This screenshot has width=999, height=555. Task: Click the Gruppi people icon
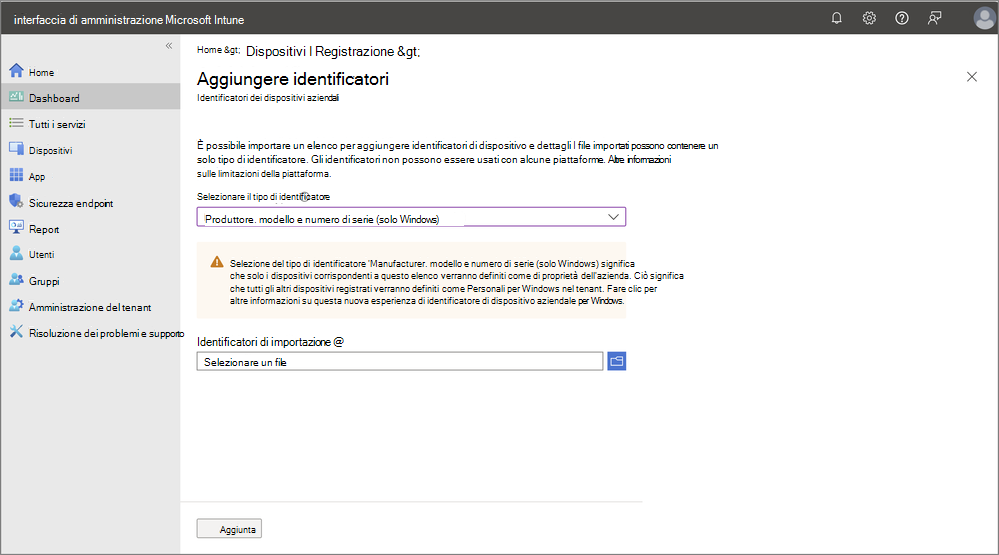click(x=17, y=280)
